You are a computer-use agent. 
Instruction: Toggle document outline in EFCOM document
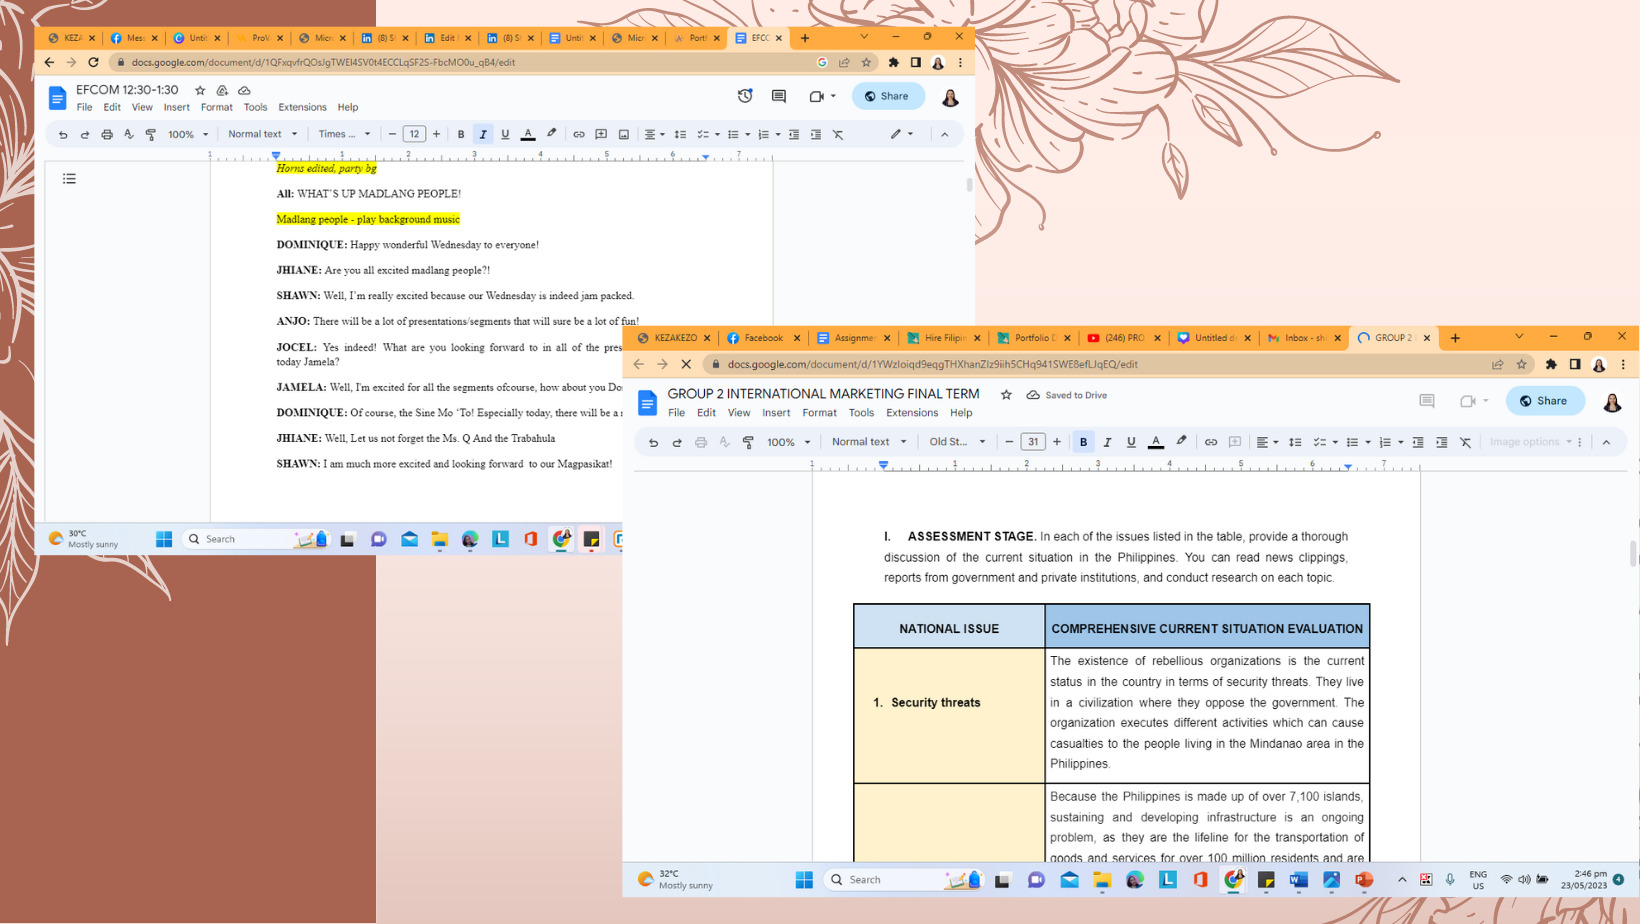[x=69, y=179]
